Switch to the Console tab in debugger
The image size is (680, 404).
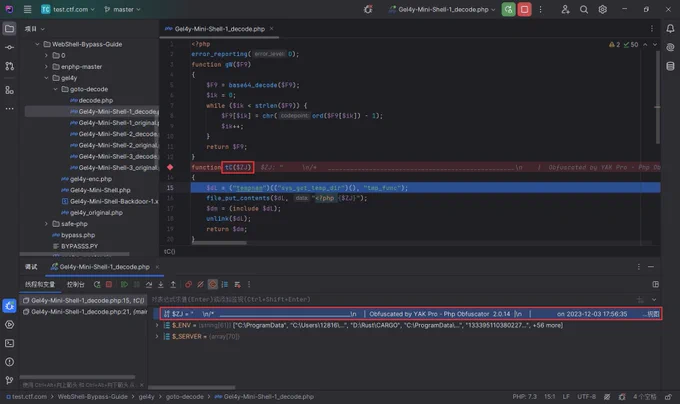click(75, 284)
